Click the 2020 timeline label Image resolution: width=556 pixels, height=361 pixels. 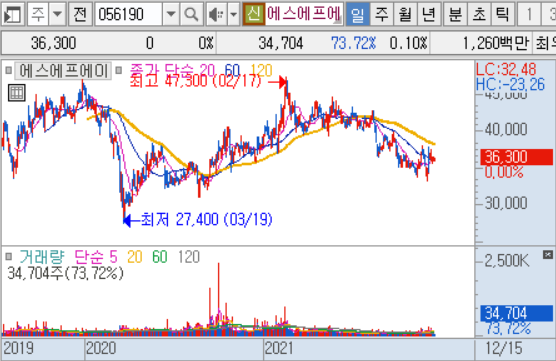pyautogui.click(x=101, y=348)
